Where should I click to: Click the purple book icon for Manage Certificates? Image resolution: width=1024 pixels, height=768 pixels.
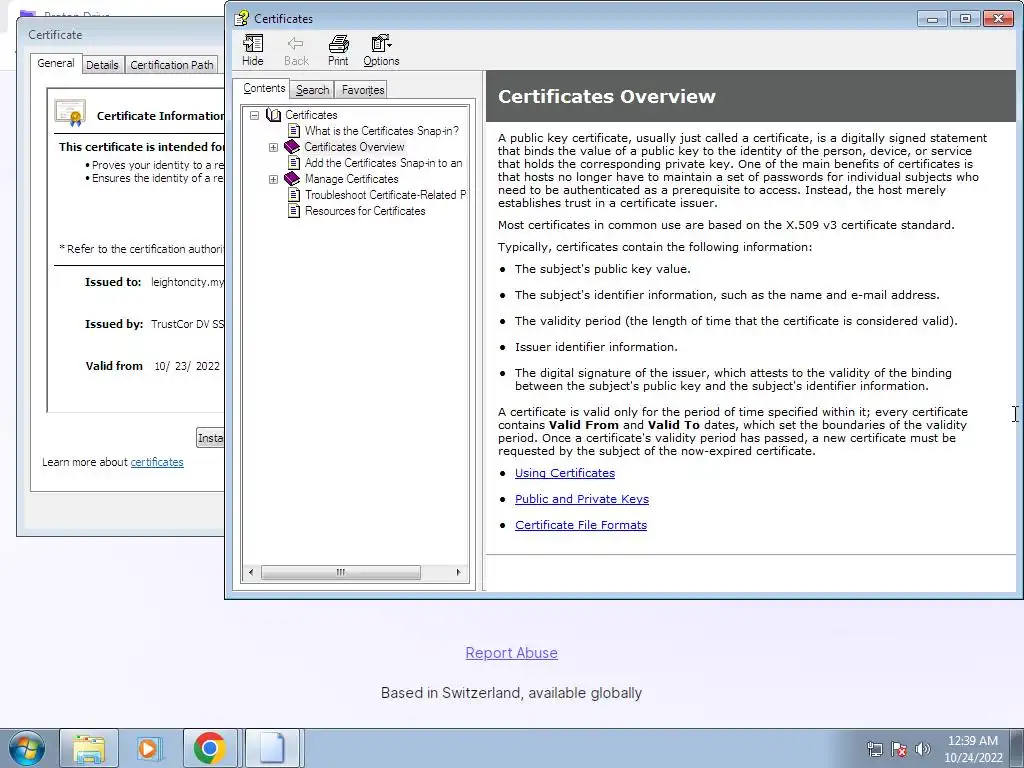tap(292, 179)
